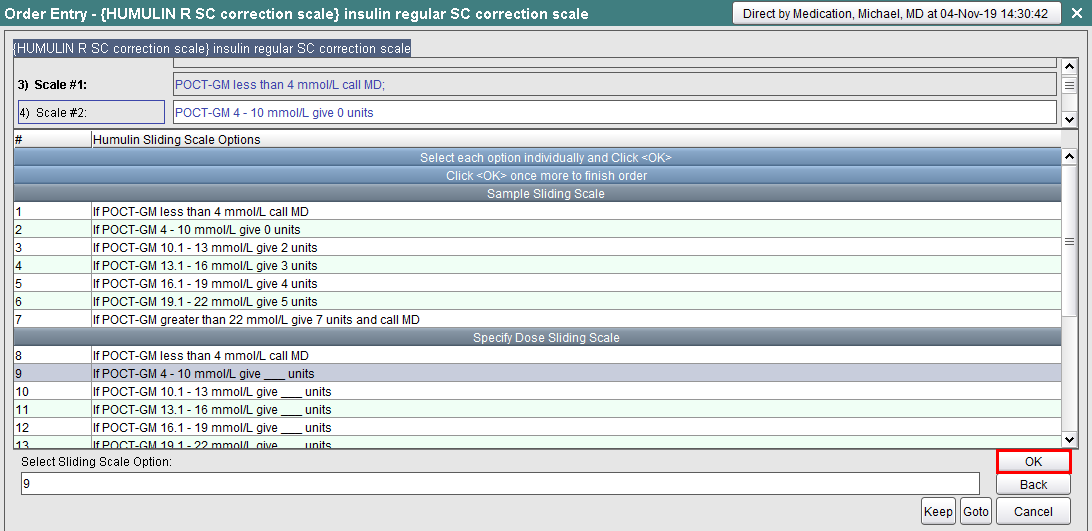The image size is (1092, 531).
Task: Select option 8 less than 4 call MD
Action: [x=538, y=355]
